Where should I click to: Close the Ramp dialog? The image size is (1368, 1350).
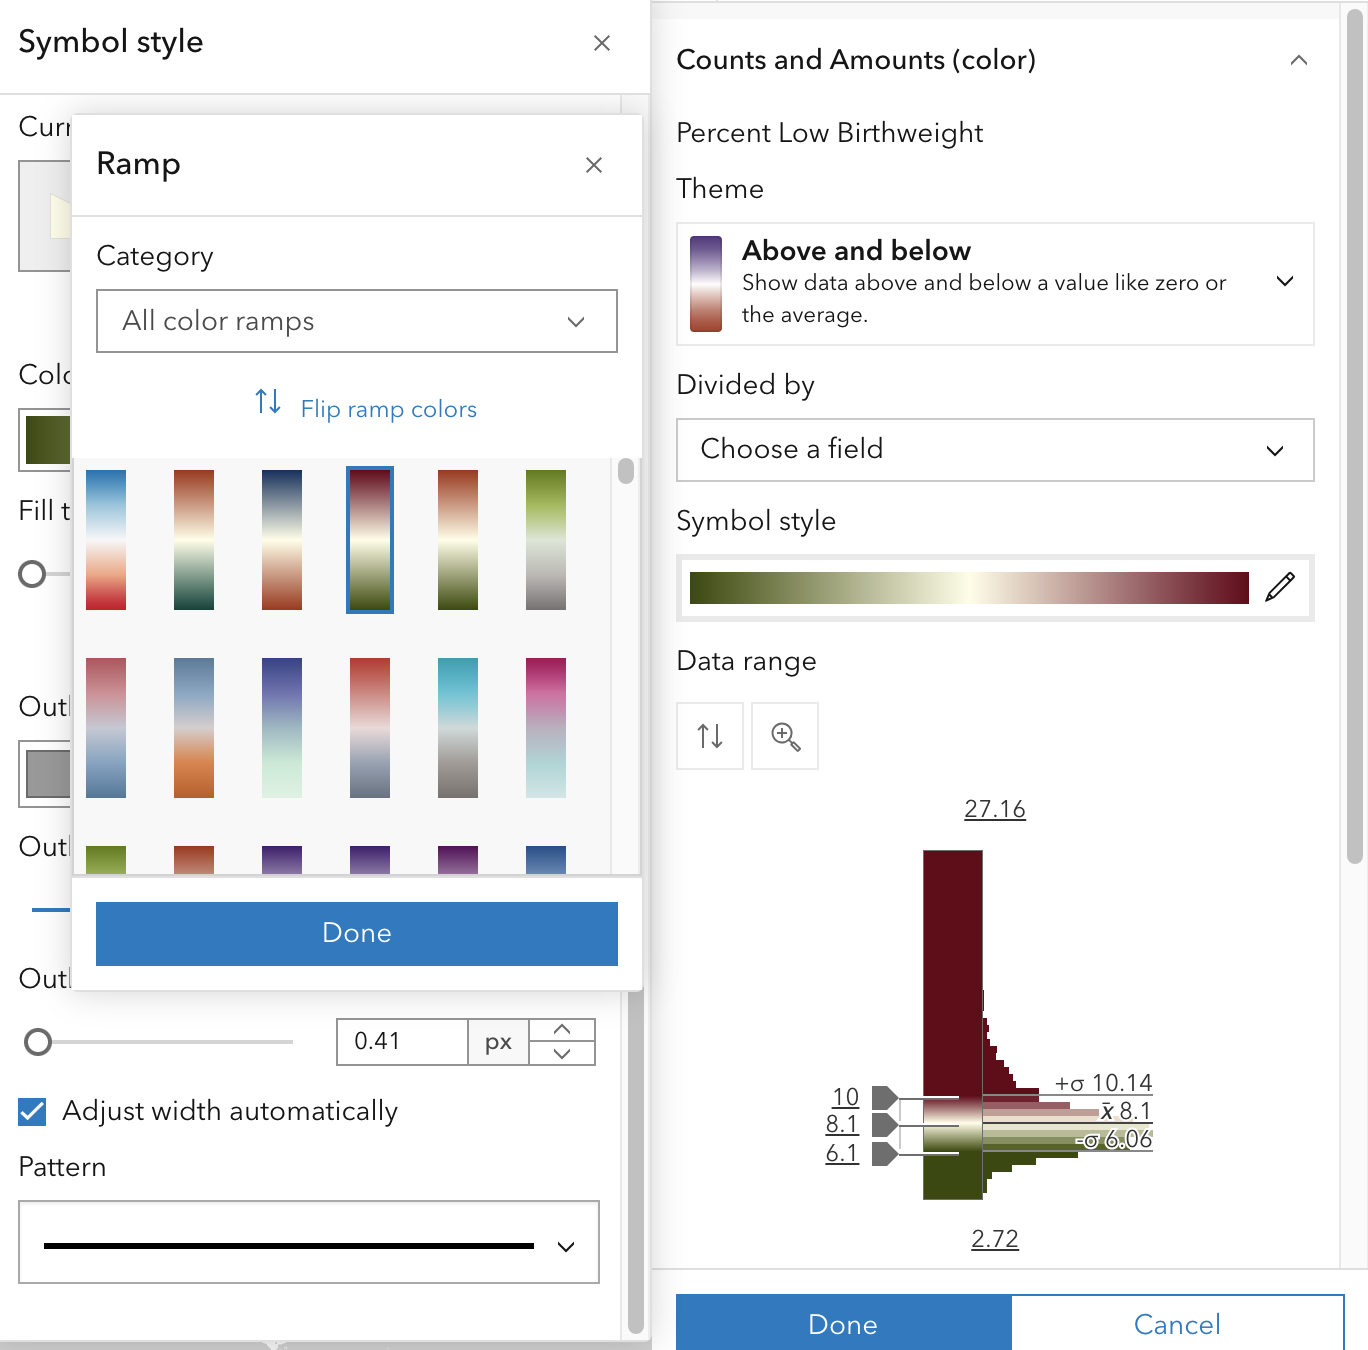point(594,165)
